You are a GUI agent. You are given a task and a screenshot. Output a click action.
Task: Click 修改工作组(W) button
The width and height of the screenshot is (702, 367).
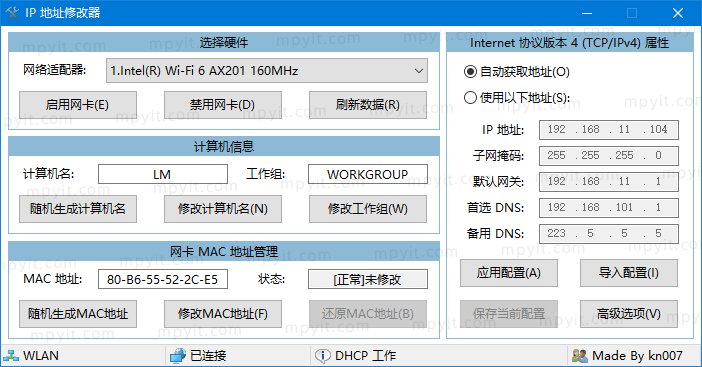click(368, 209)
